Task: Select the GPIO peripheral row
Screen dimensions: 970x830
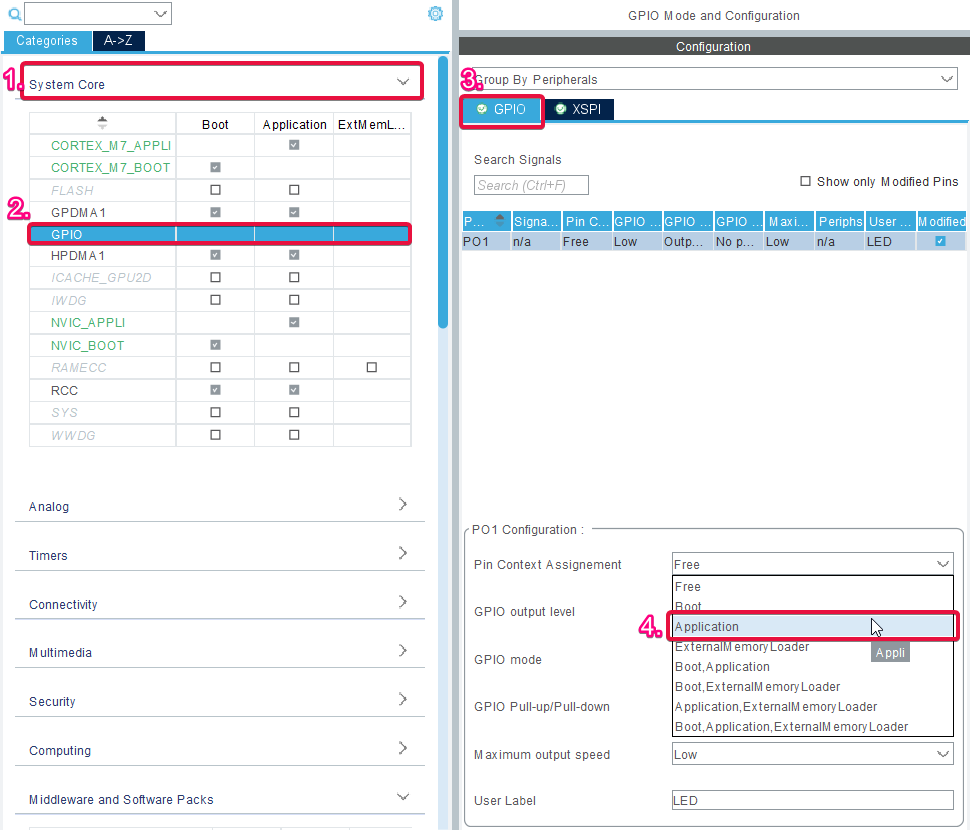Action: pyautogui.click(x=220, y=234)
